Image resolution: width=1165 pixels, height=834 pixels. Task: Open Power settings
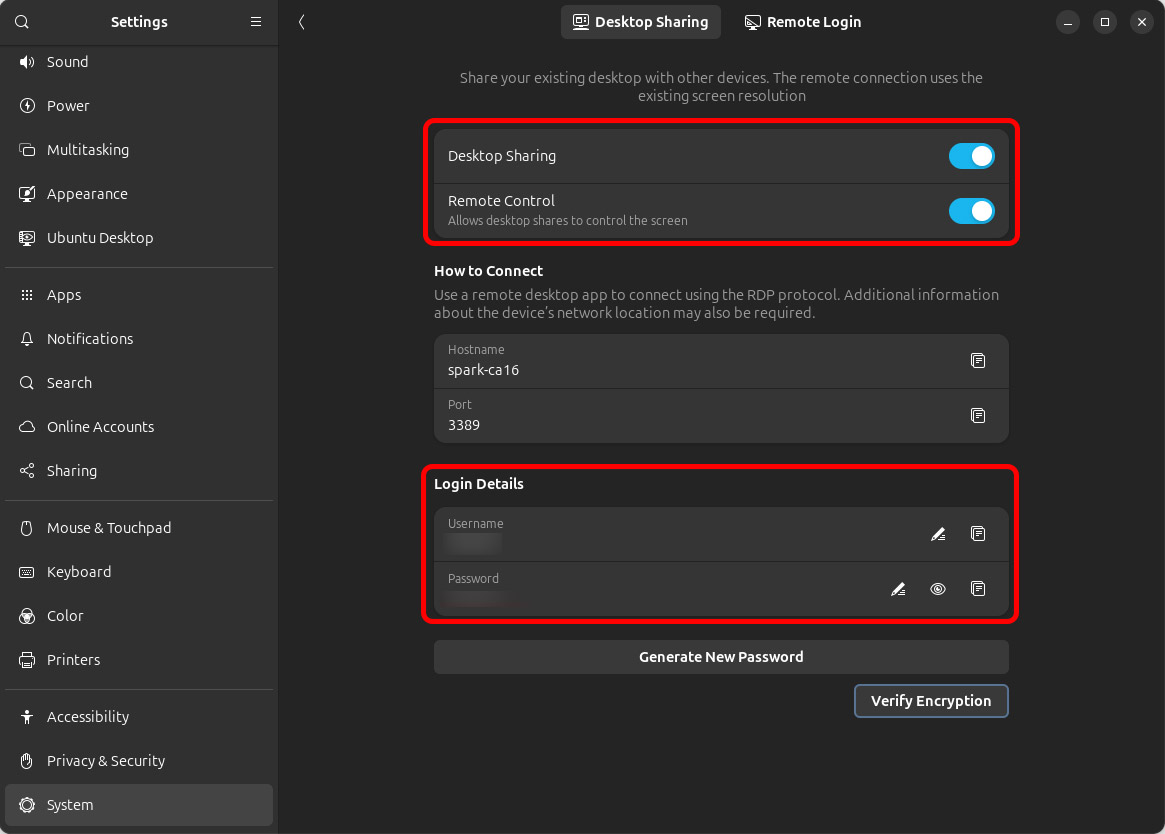point(139,106)
